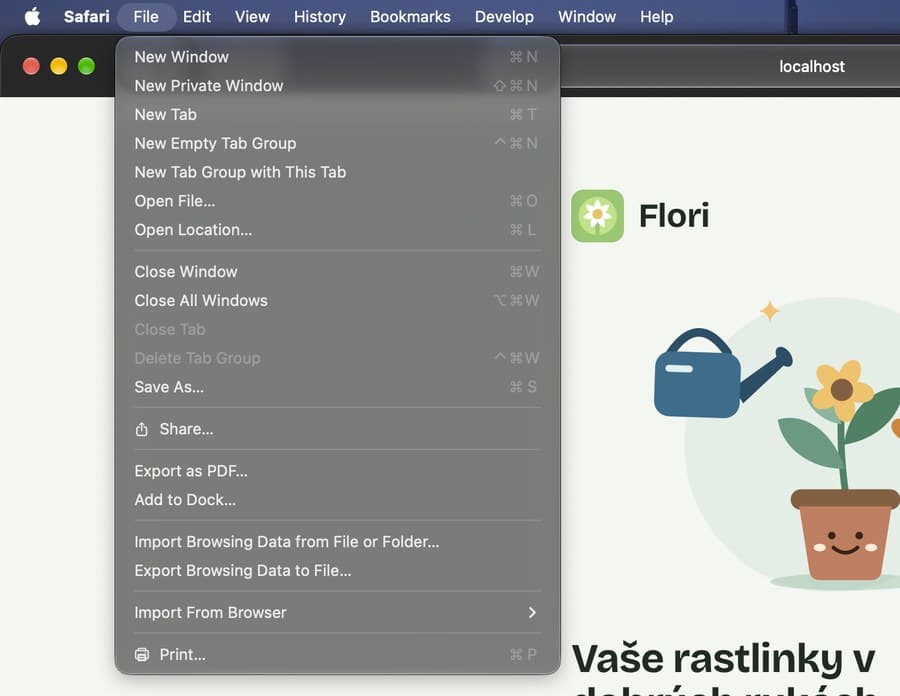Choose Add to Dock...

[x=338, y=500]
